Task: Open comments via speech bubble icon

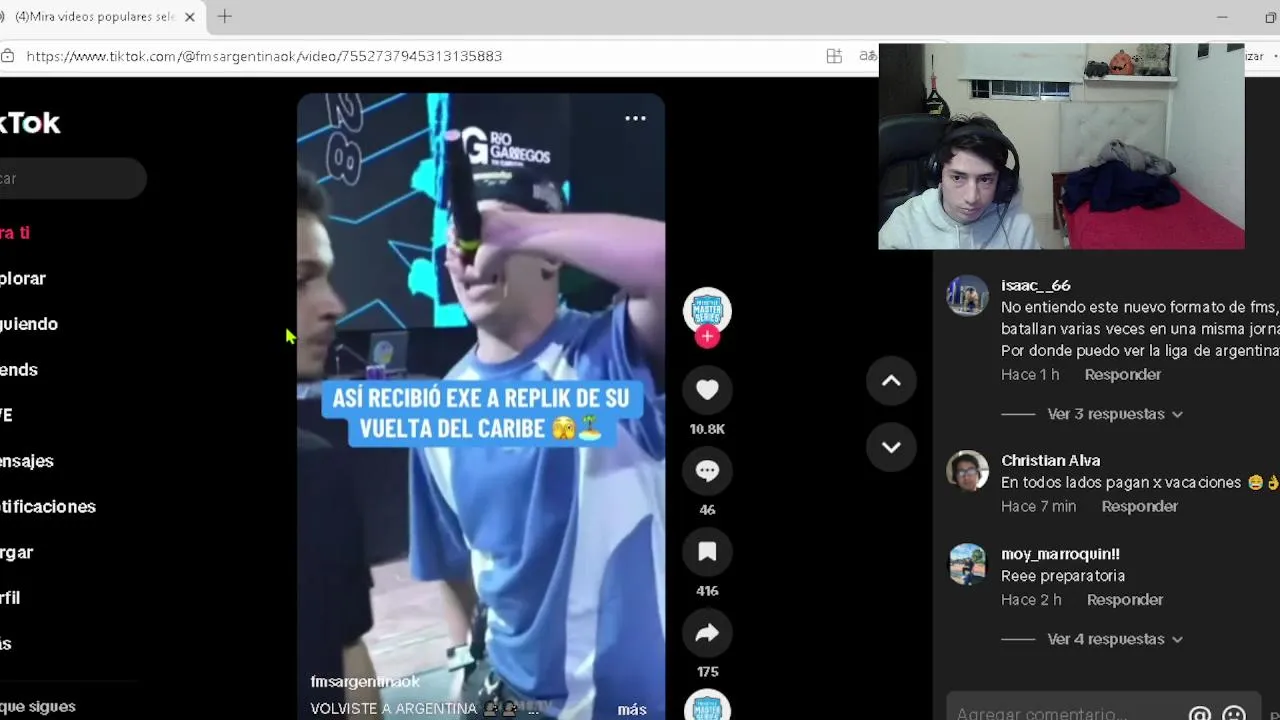Action: pos(707,471)
